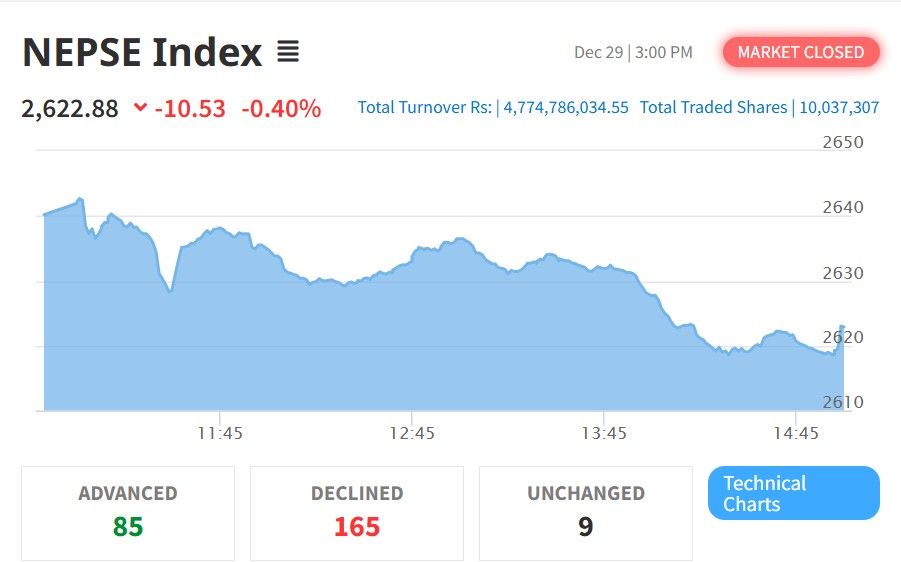Image resolution: width=901 pixels, height=562 pixels.
Task: Click the turnover amount 4,774,786,034.55
Action: pyautogui.click(x=566, y=107)
